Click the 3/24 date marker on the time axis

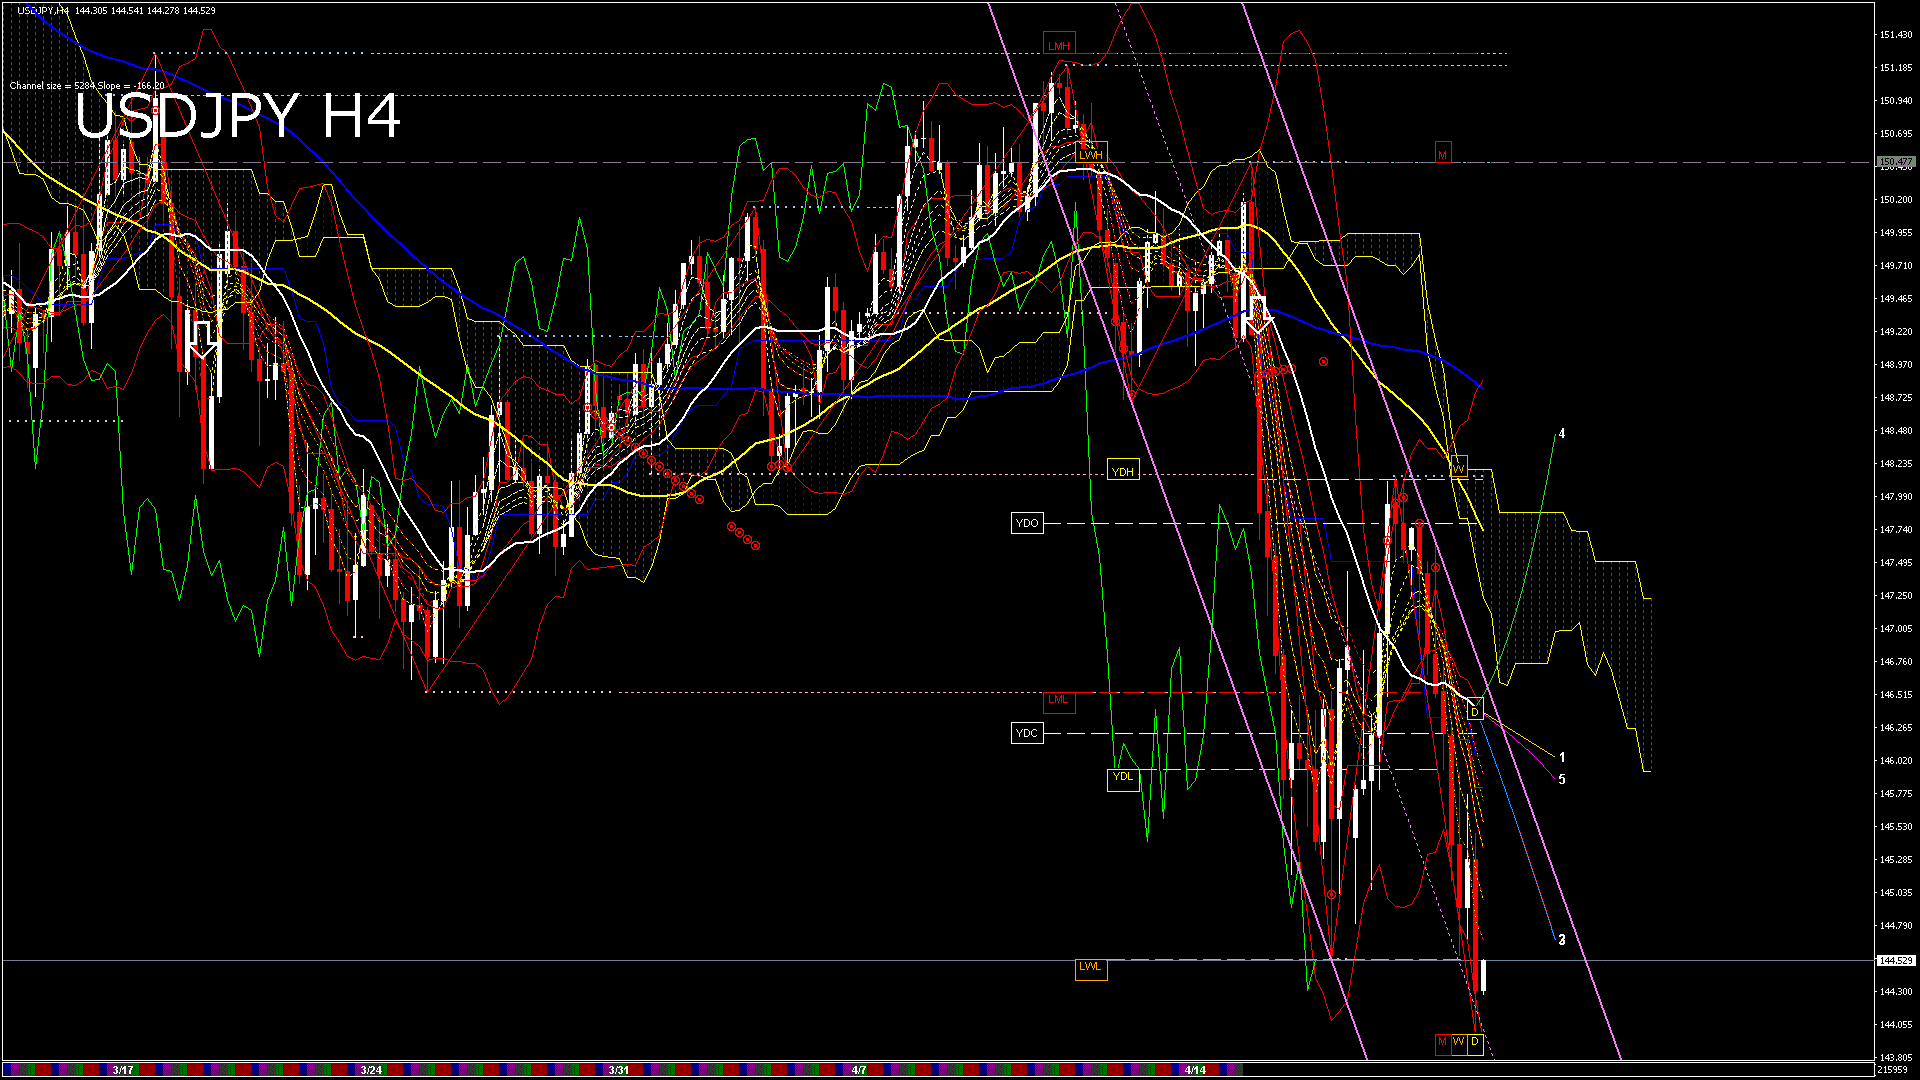tap(371, 1070)
